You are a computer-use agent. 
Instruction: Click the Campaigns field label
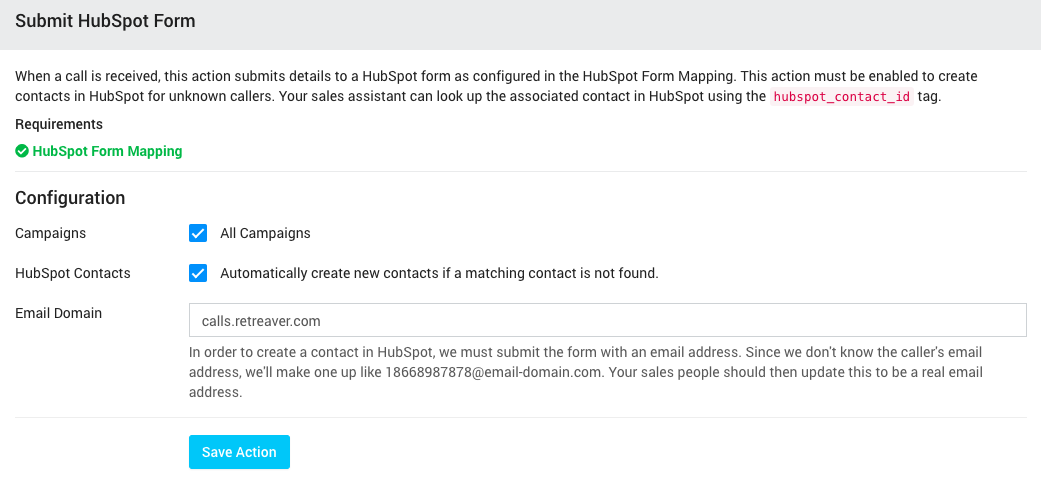50,233
